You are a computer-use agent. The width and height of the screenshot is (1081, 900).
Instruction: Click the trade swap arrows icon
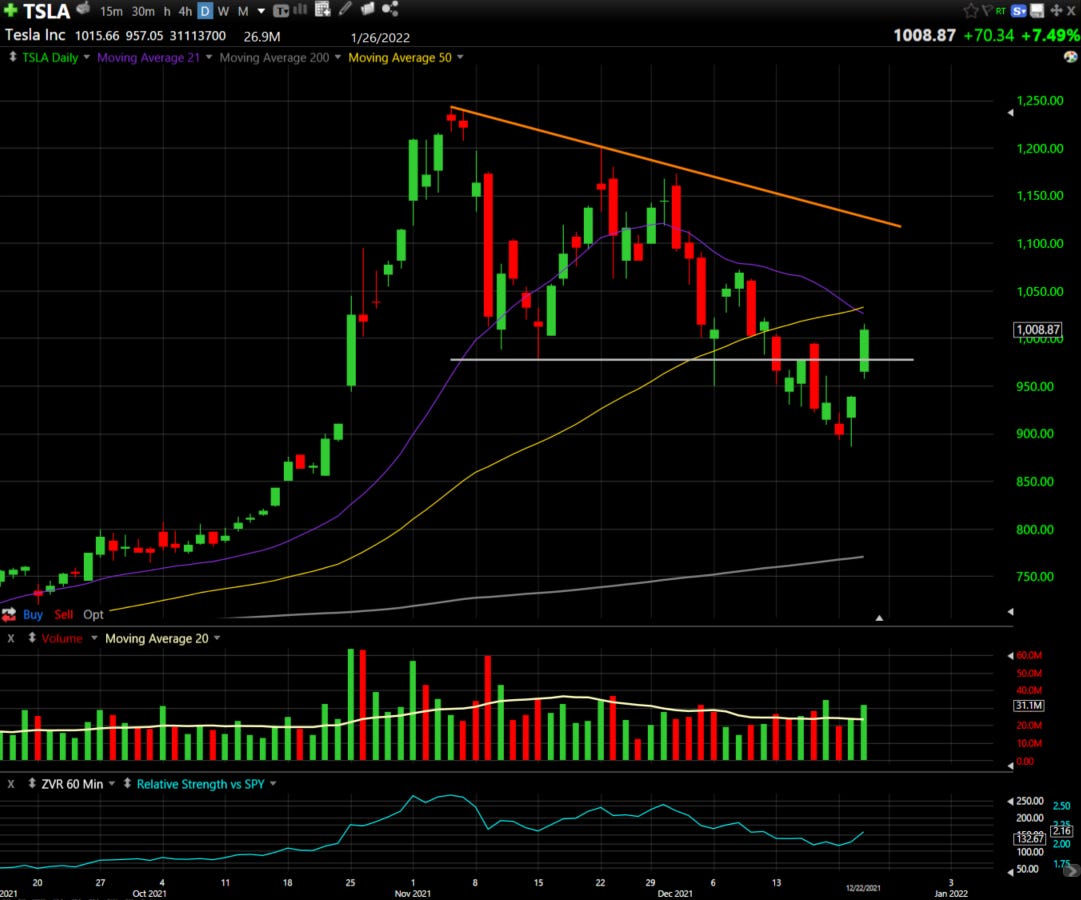[x=9, y=614]
